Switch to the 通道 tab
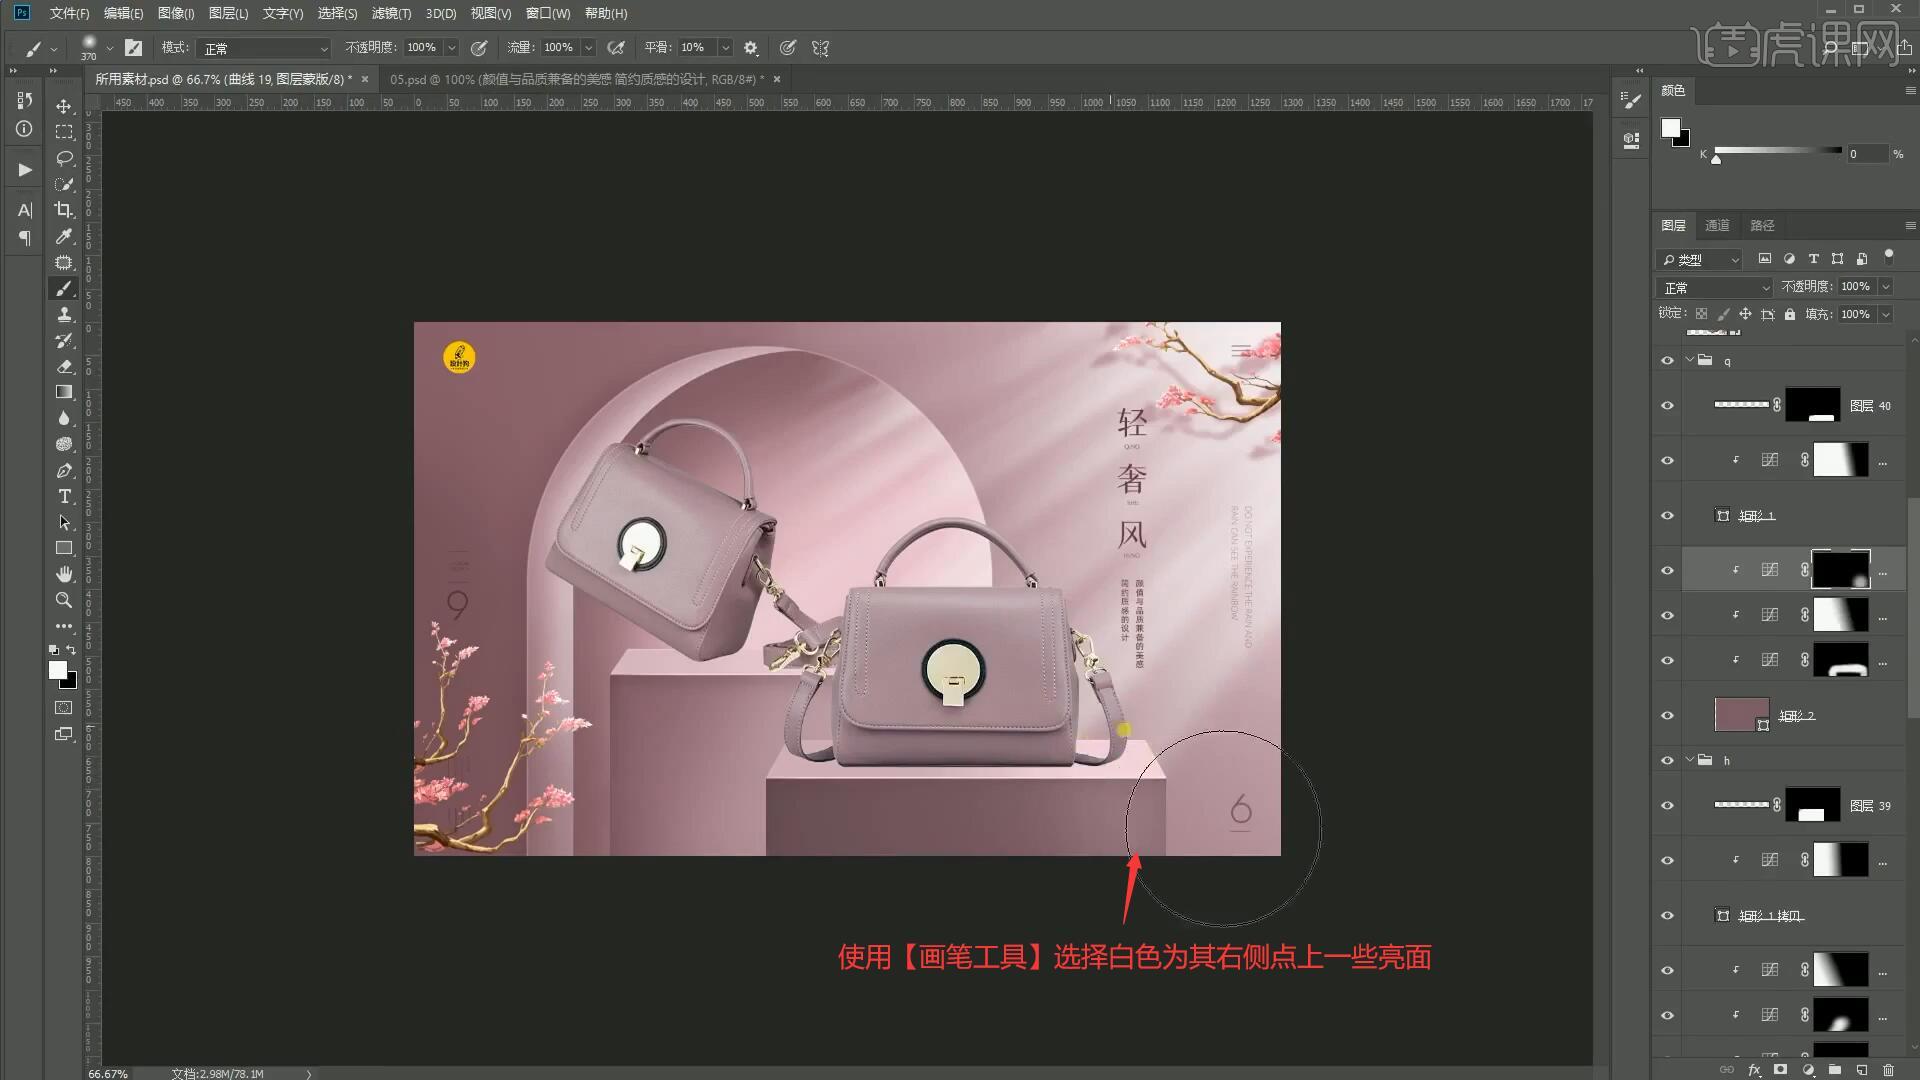 point(1717,225)
